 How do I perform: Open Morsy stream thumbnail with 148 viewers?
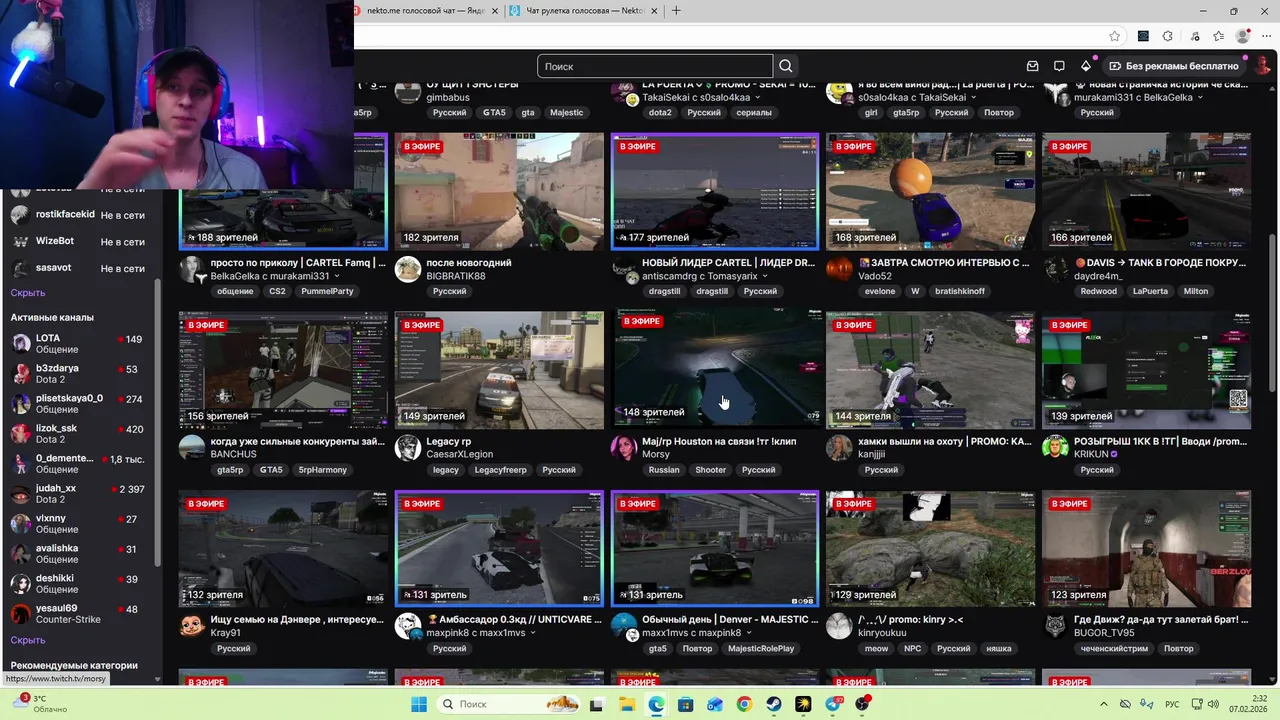point(715,369)
